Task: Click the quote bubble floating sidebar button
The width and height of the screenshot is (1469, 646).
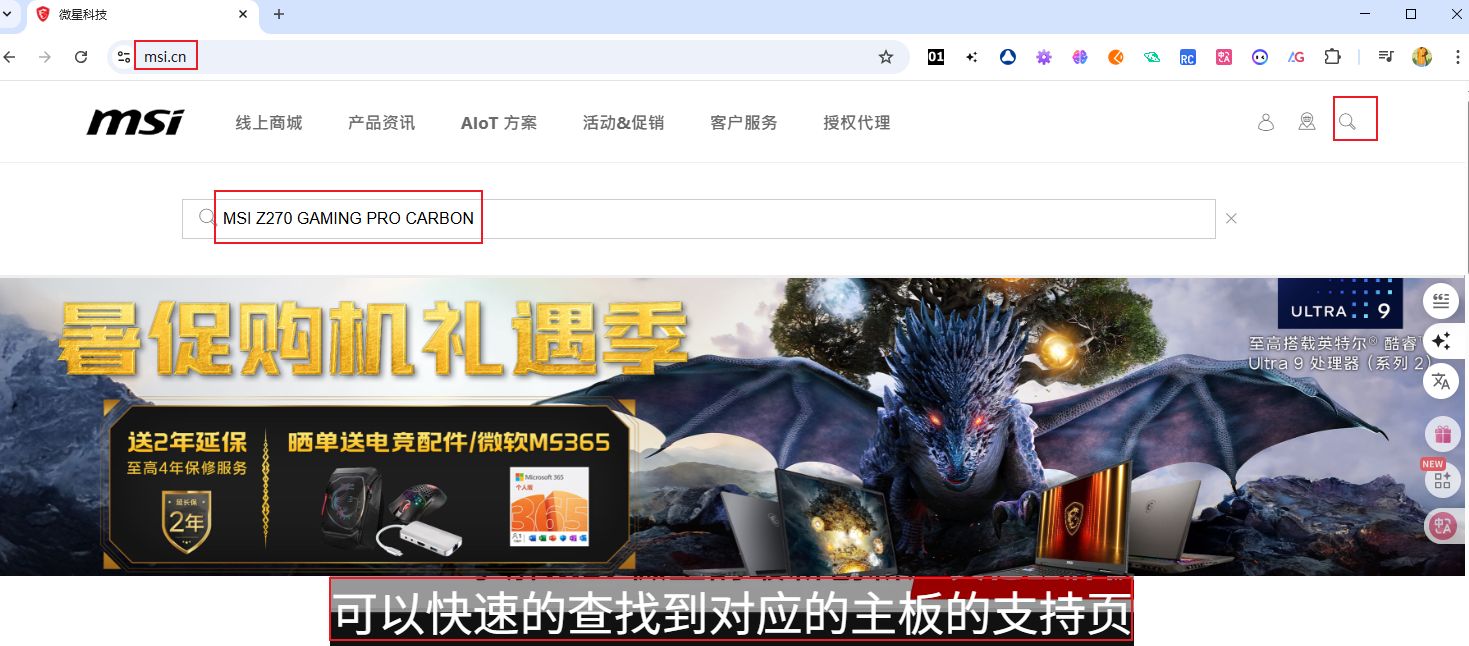Action: pyautogui.click(x=1441, y=300)
